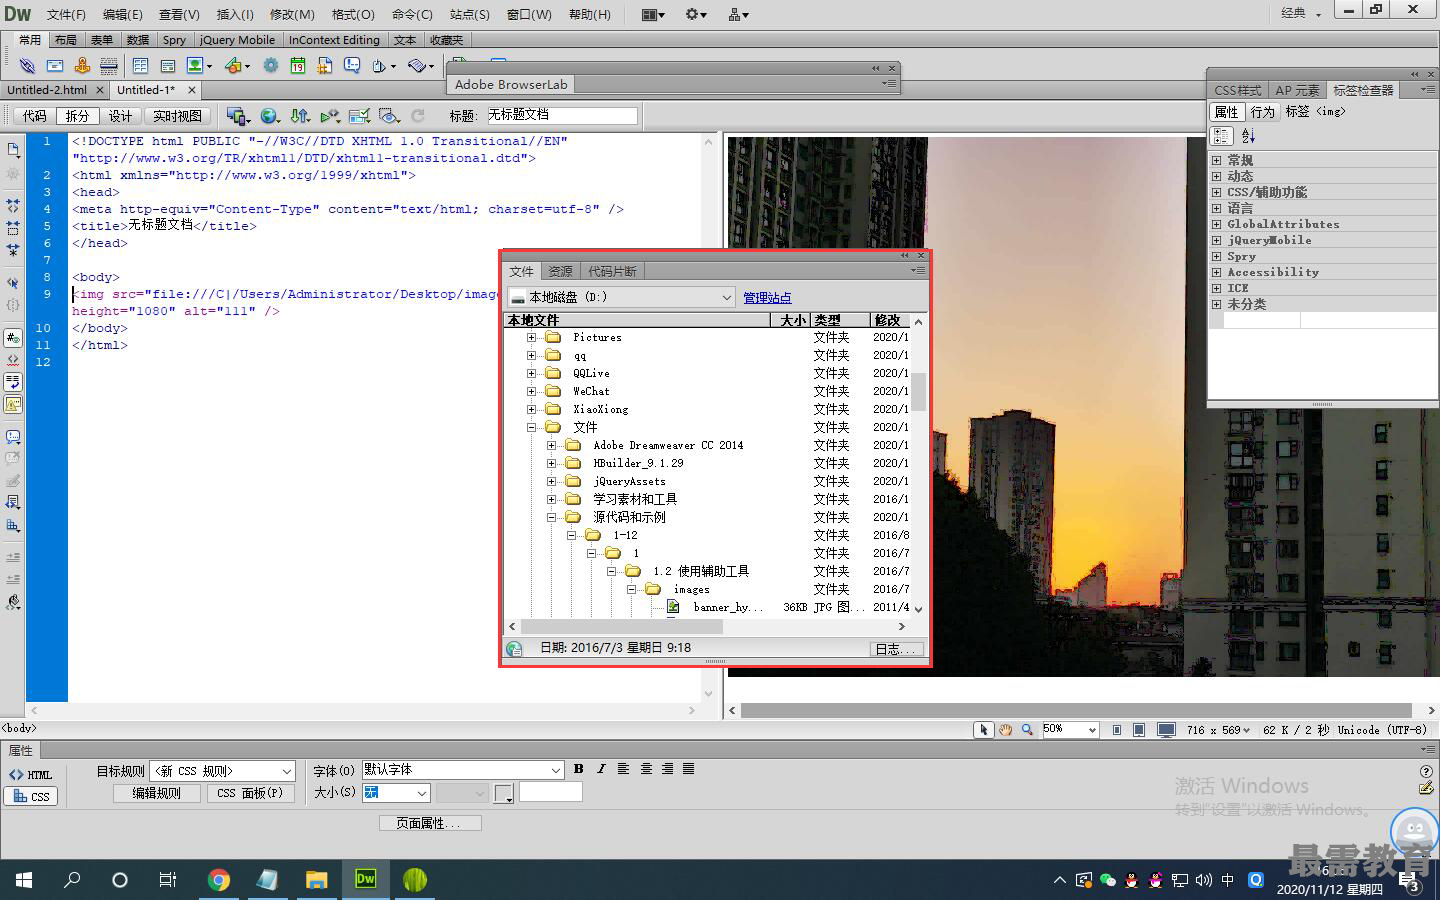Screen dimensions: 1440x900
Task: Open Multiscreen preview icon
Action: click(x=237, y=116)
